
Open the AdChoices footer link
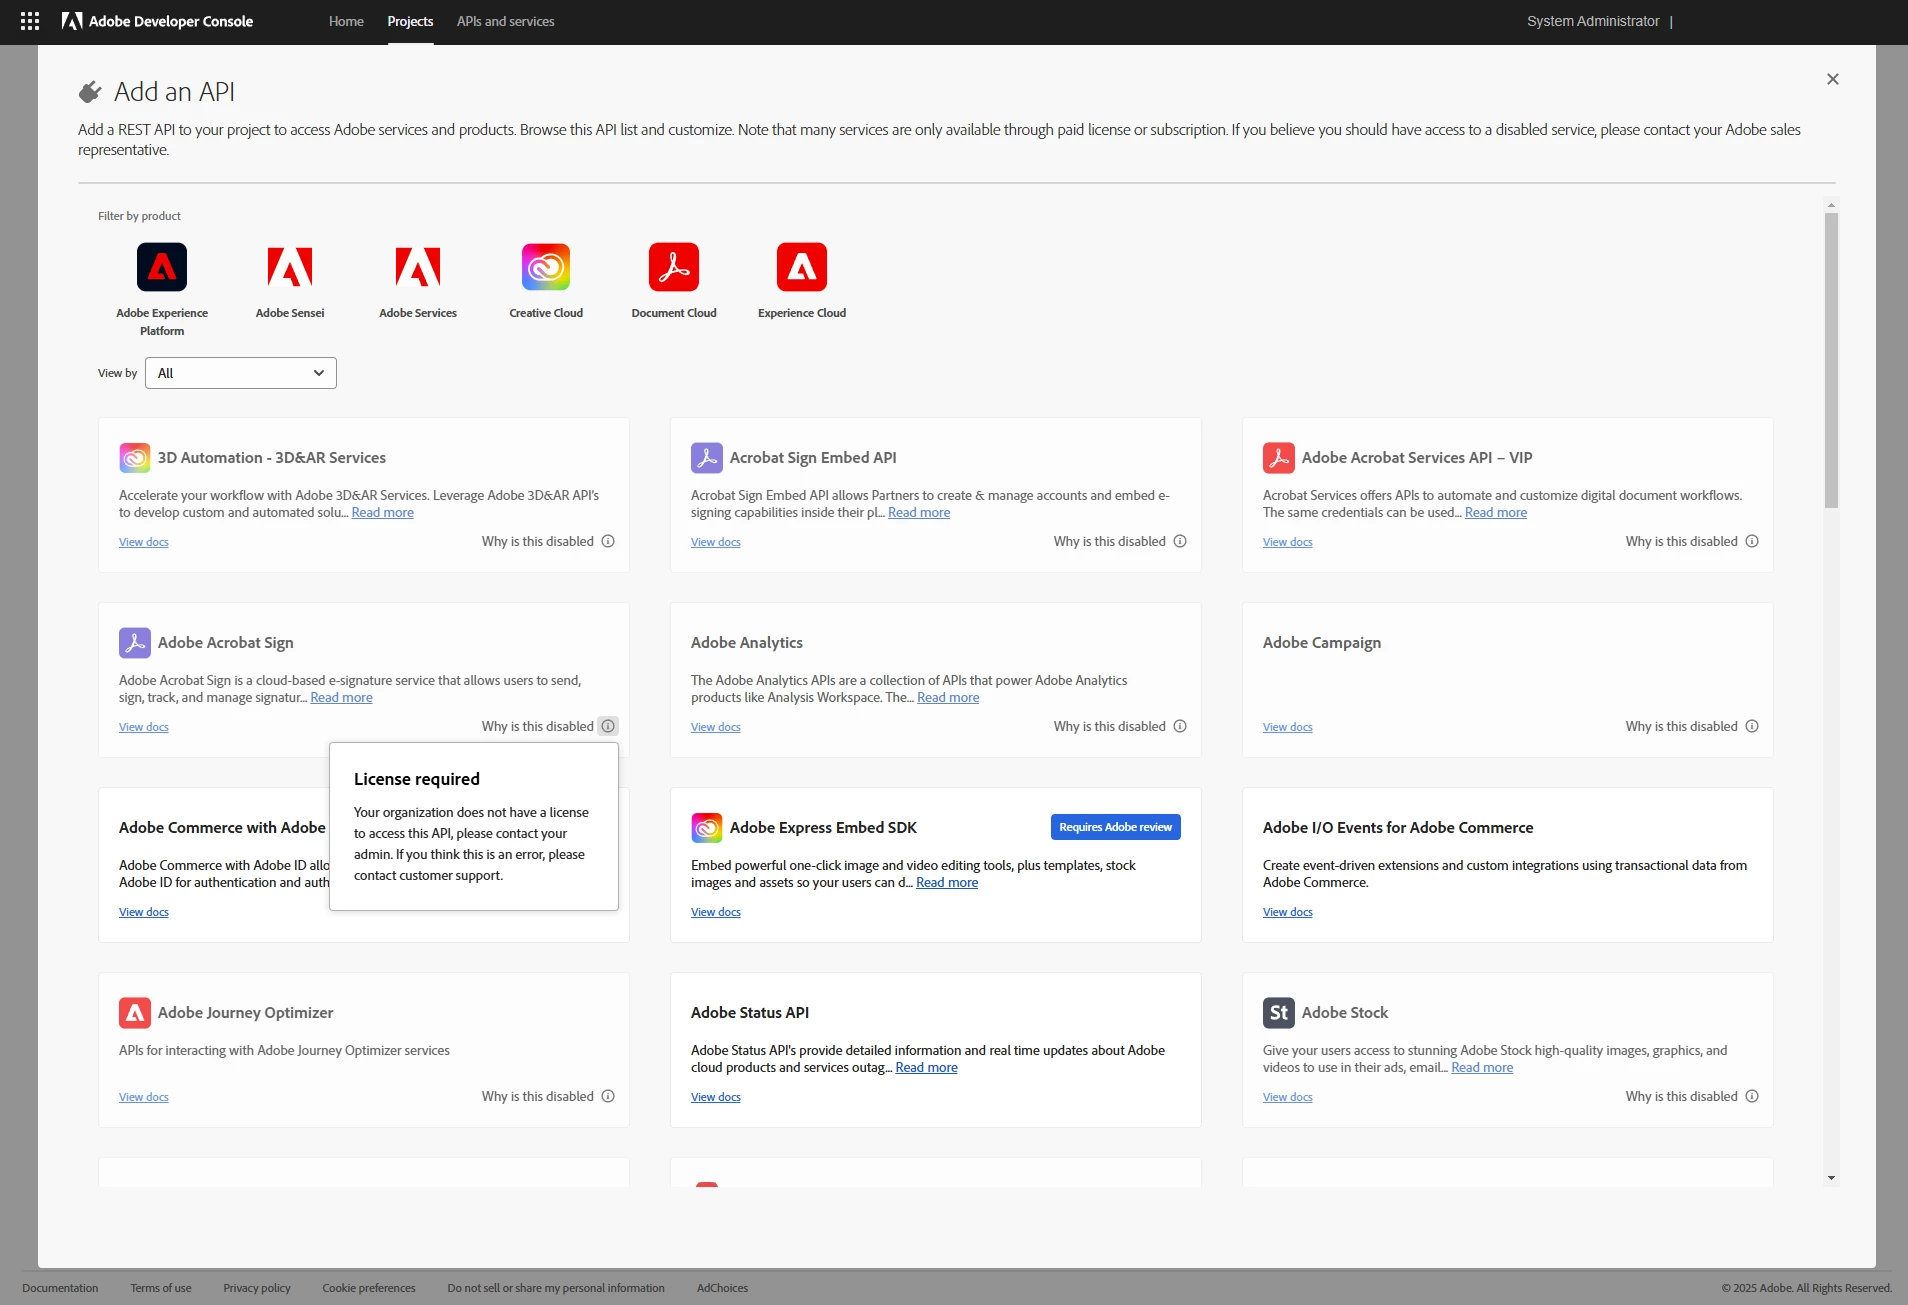click(x=722, y=1288)
